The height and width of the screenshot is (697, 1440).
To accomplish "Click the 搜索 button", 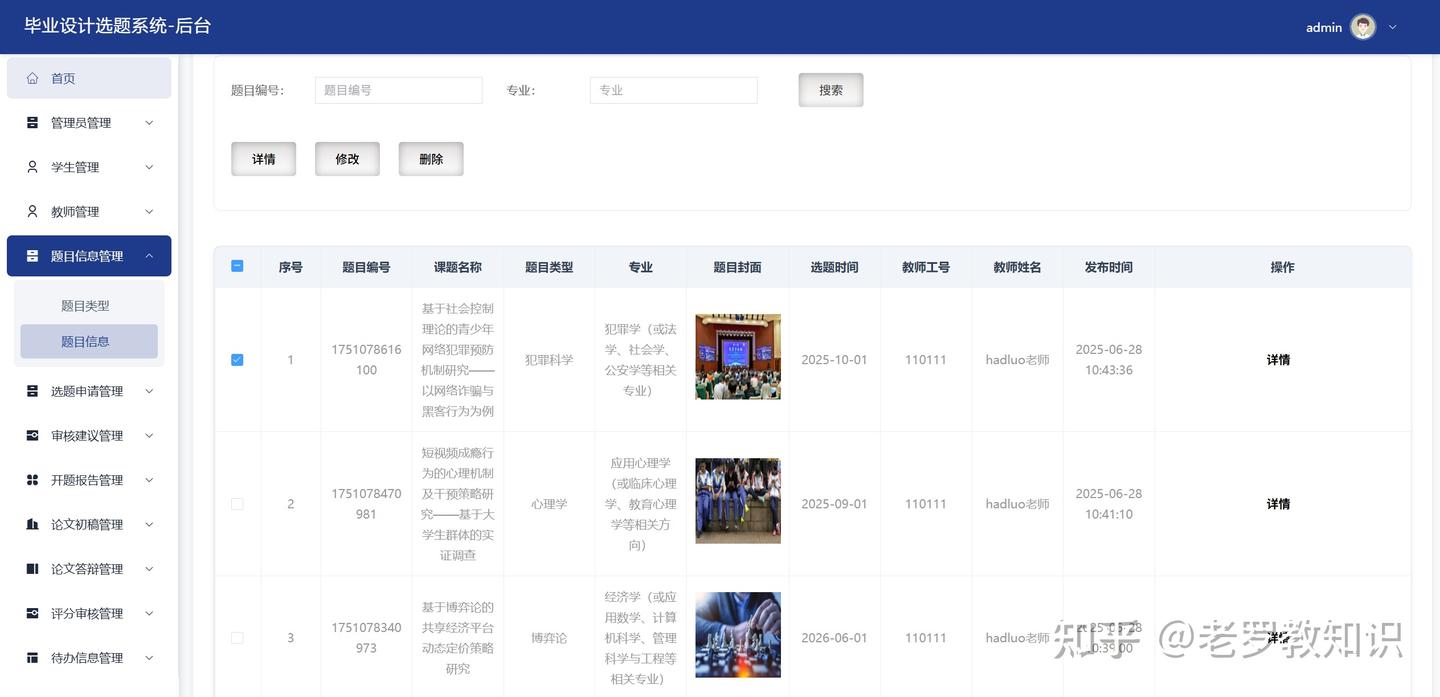I will 831,90.
